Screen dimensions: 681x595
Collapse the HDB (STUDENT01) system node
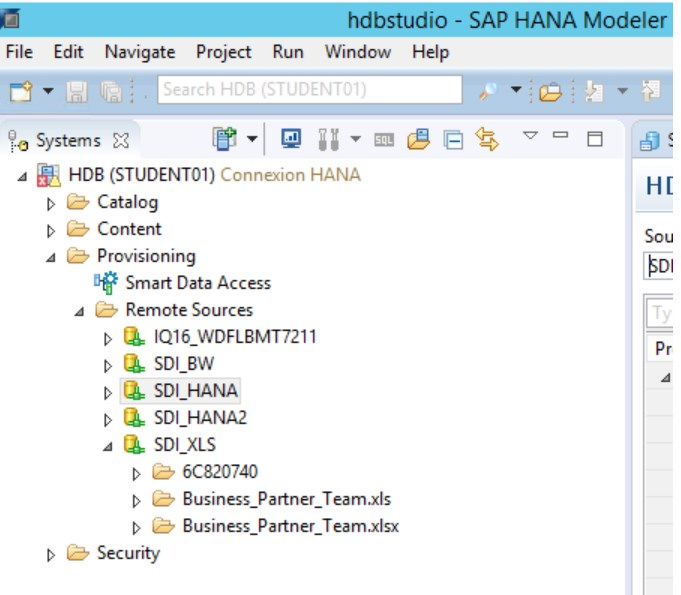23,176
